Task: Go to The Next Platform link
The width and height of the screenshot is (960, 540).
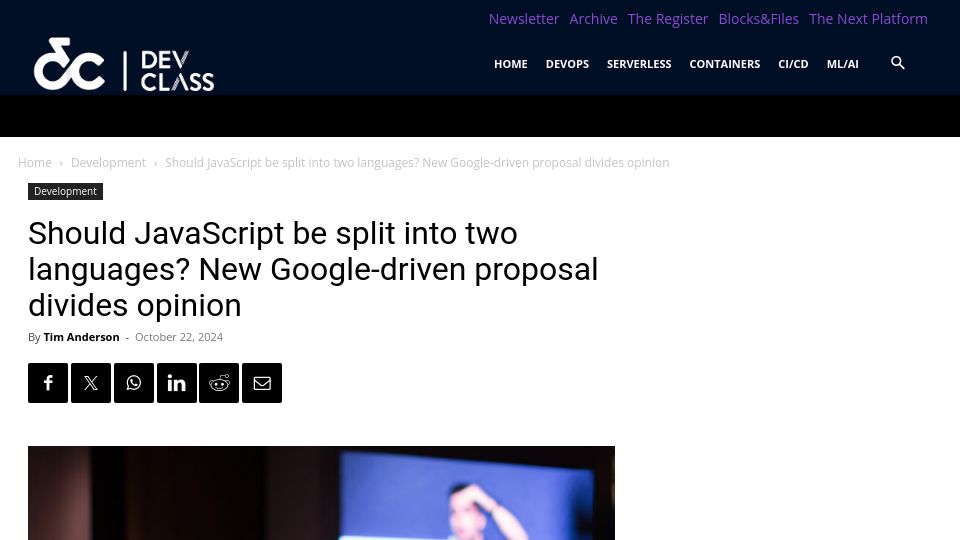Action: tap(868, 19)
